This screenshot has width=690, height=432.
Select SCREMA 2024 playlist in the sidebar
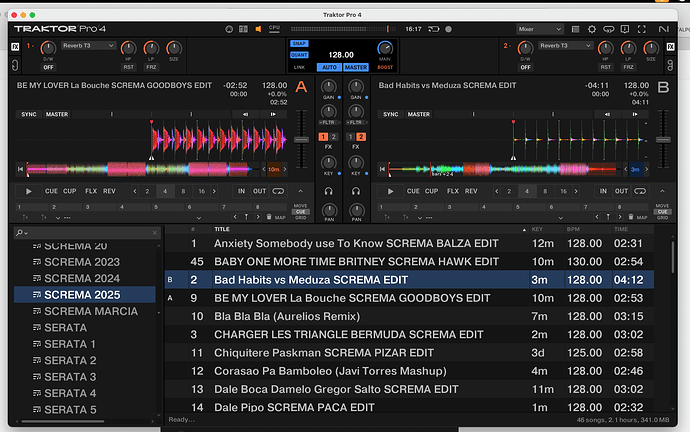tap(81, 278)
